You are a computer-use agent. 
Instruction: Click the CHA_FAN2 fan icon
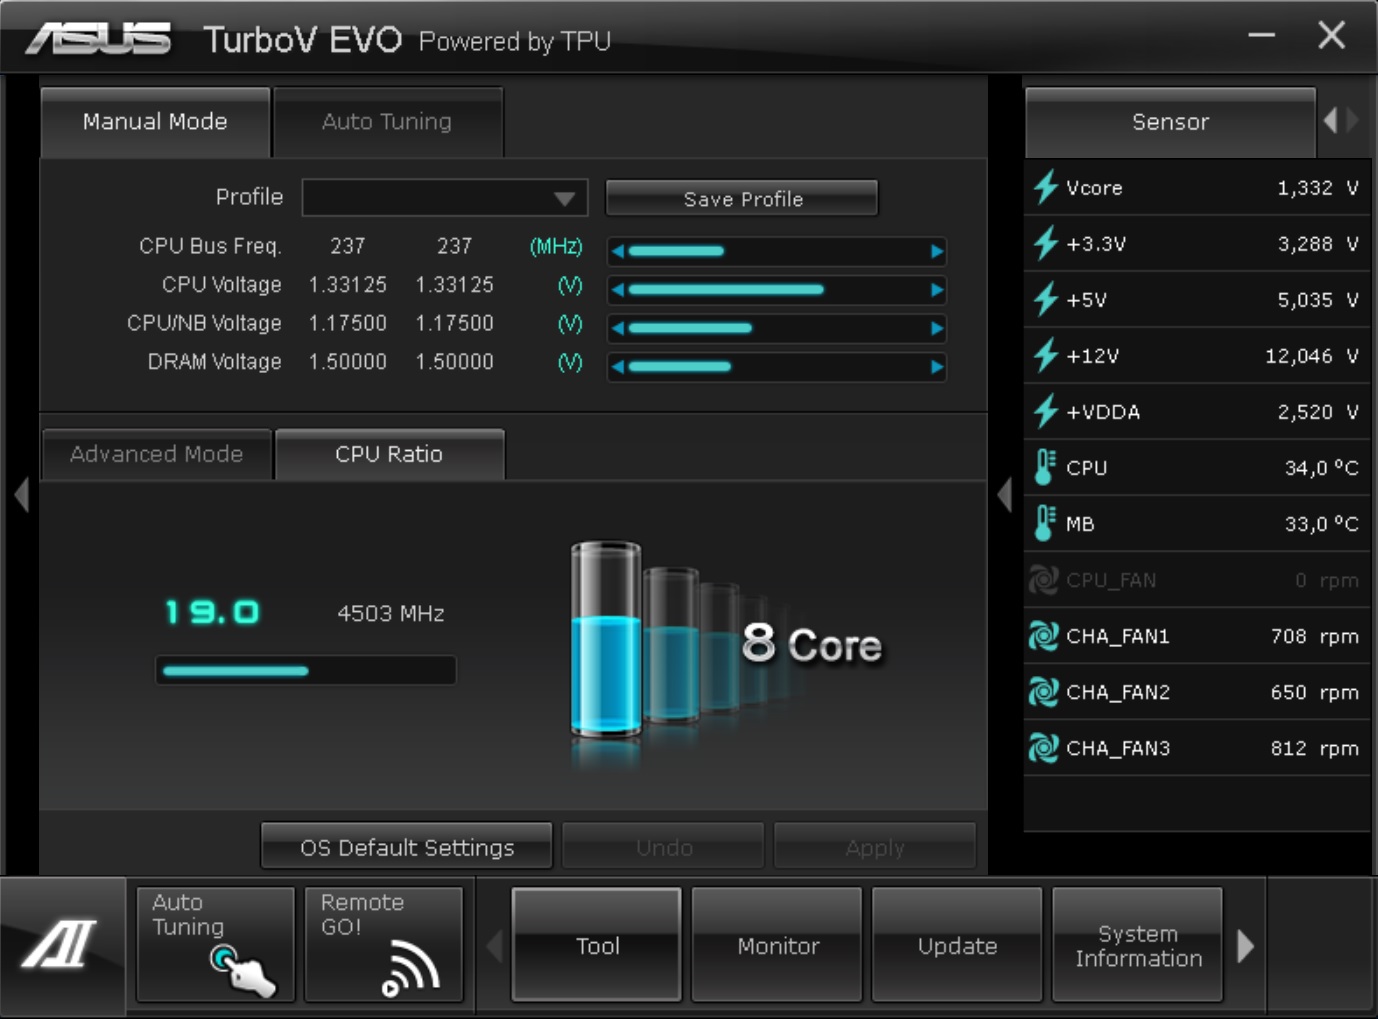1044,692
